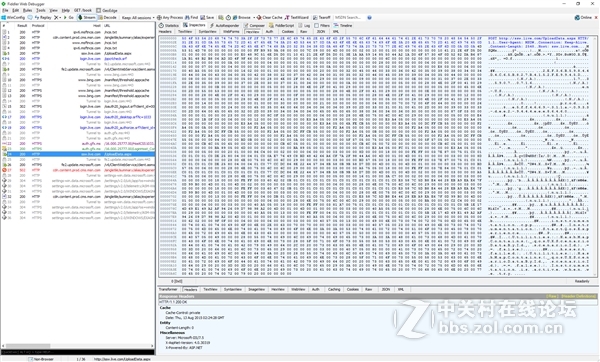This screenshot has width=600, height=362.
Task: Open the Keep: All sessions dropdown
Action: coord(138,18)
